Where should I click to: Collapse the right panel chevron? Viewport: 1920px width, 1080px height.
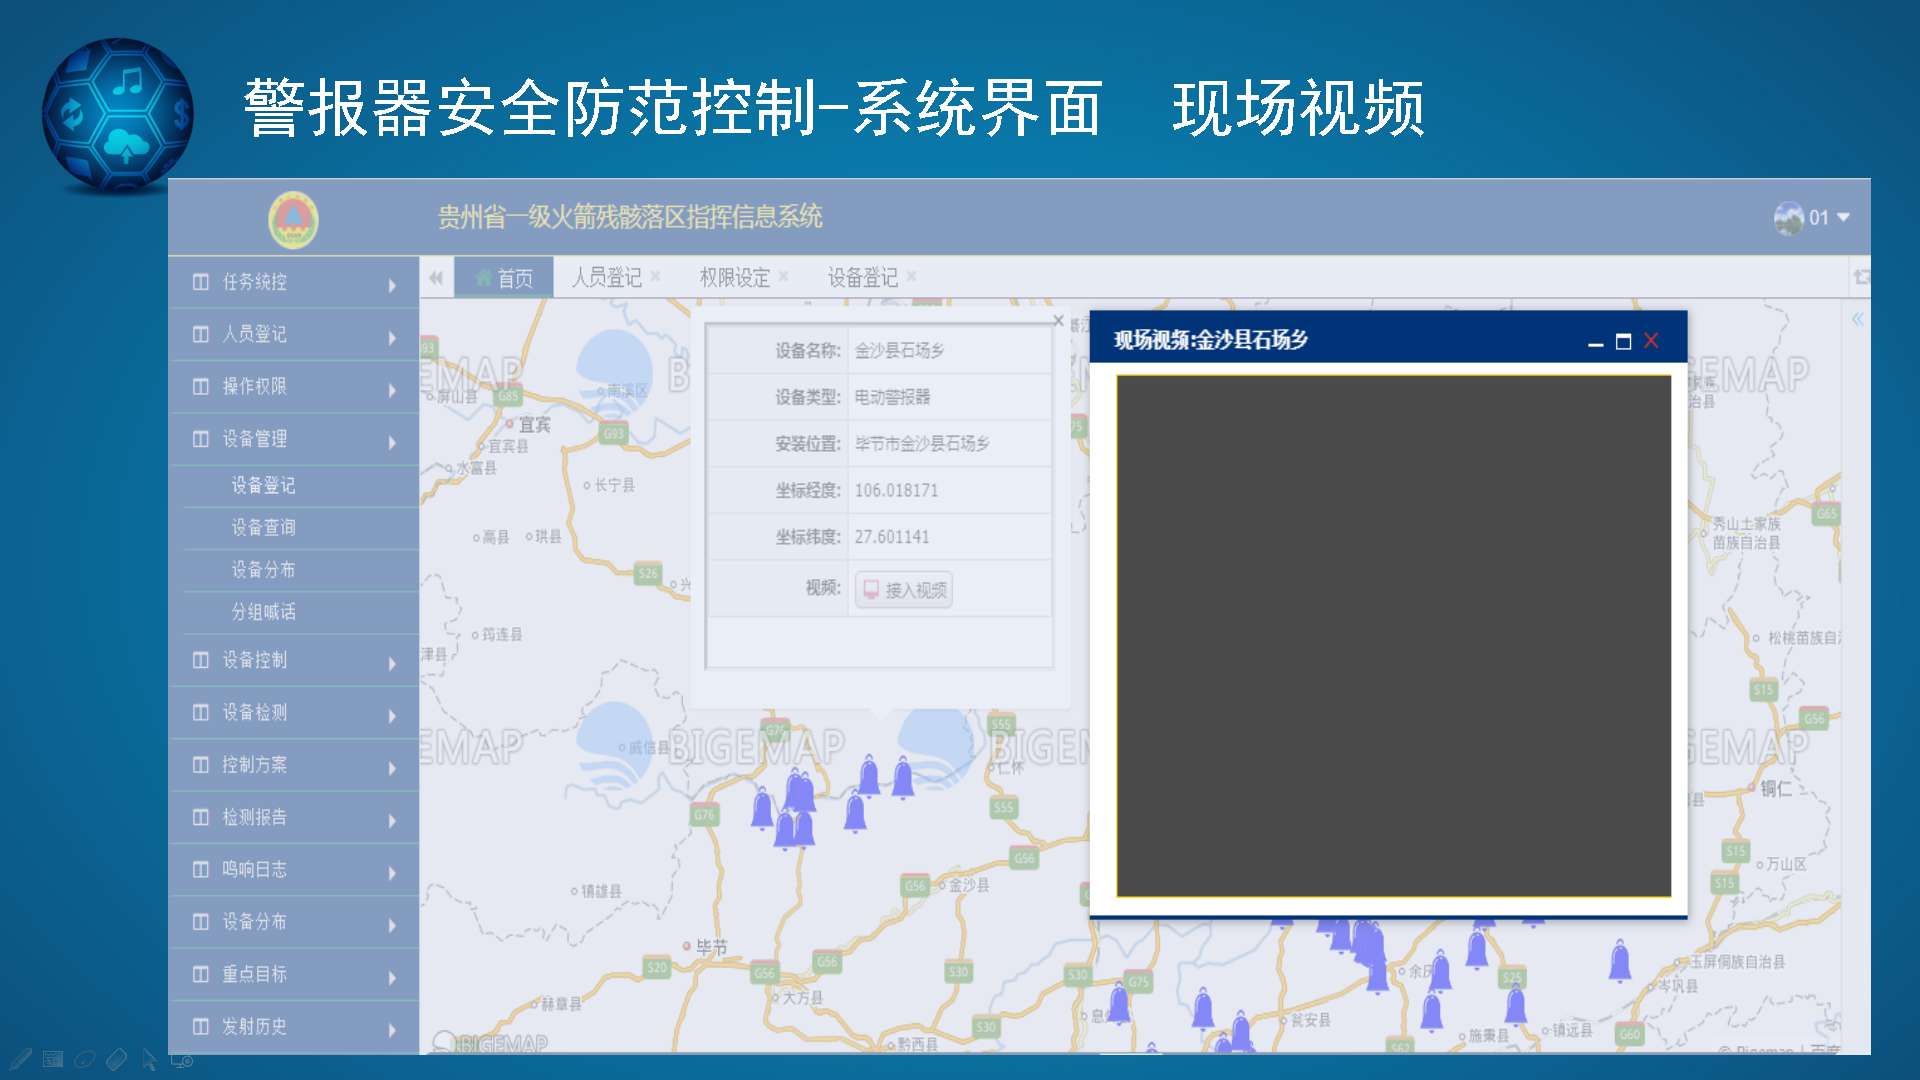pyautogui.click(x=1857, y=319)
